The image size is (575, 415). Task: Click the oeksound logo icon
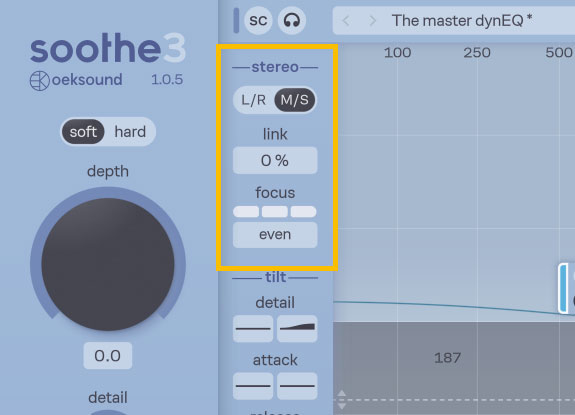point(40,81)
